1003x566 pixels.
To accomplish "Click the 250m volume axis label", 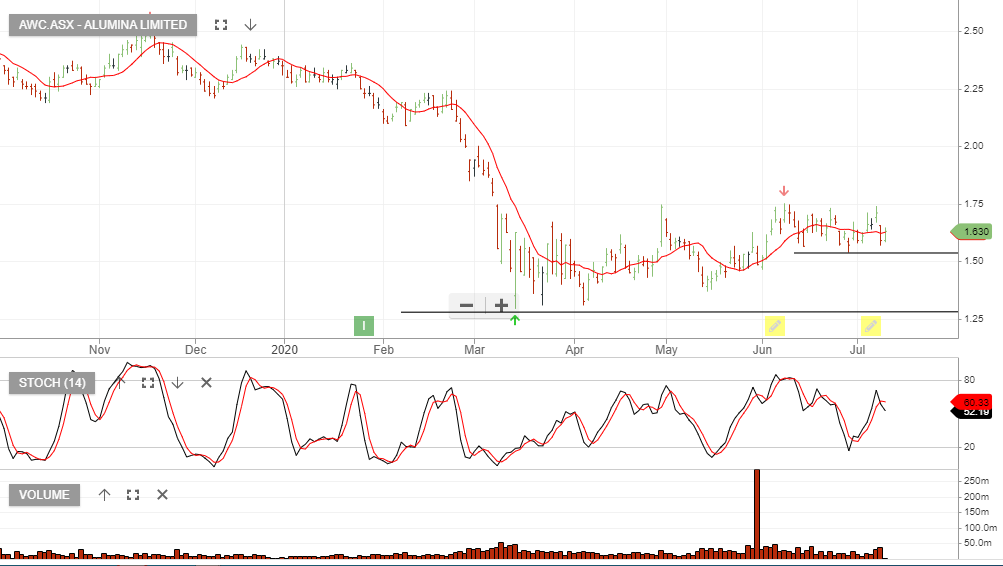I will pyautogui.click(x=976, y=481).
